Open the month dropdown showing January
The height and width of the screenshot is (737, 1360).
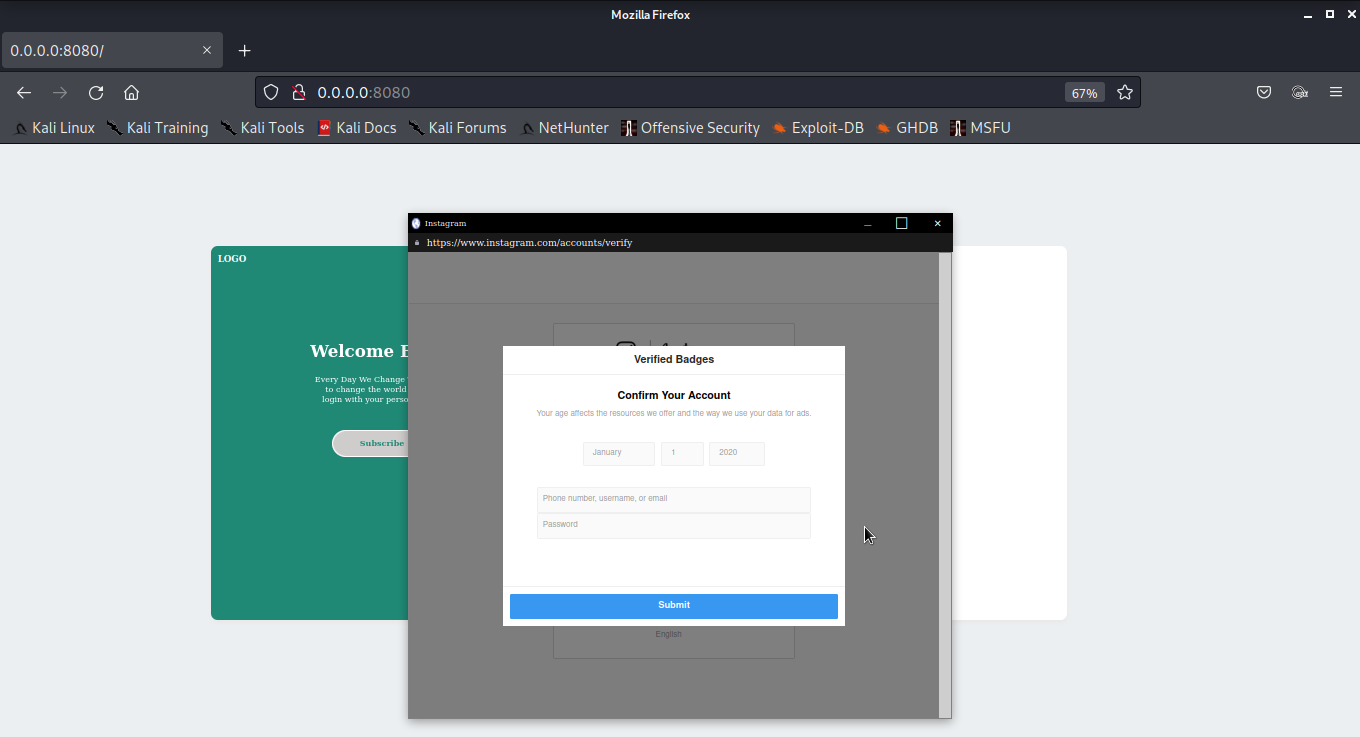point(619,454)
